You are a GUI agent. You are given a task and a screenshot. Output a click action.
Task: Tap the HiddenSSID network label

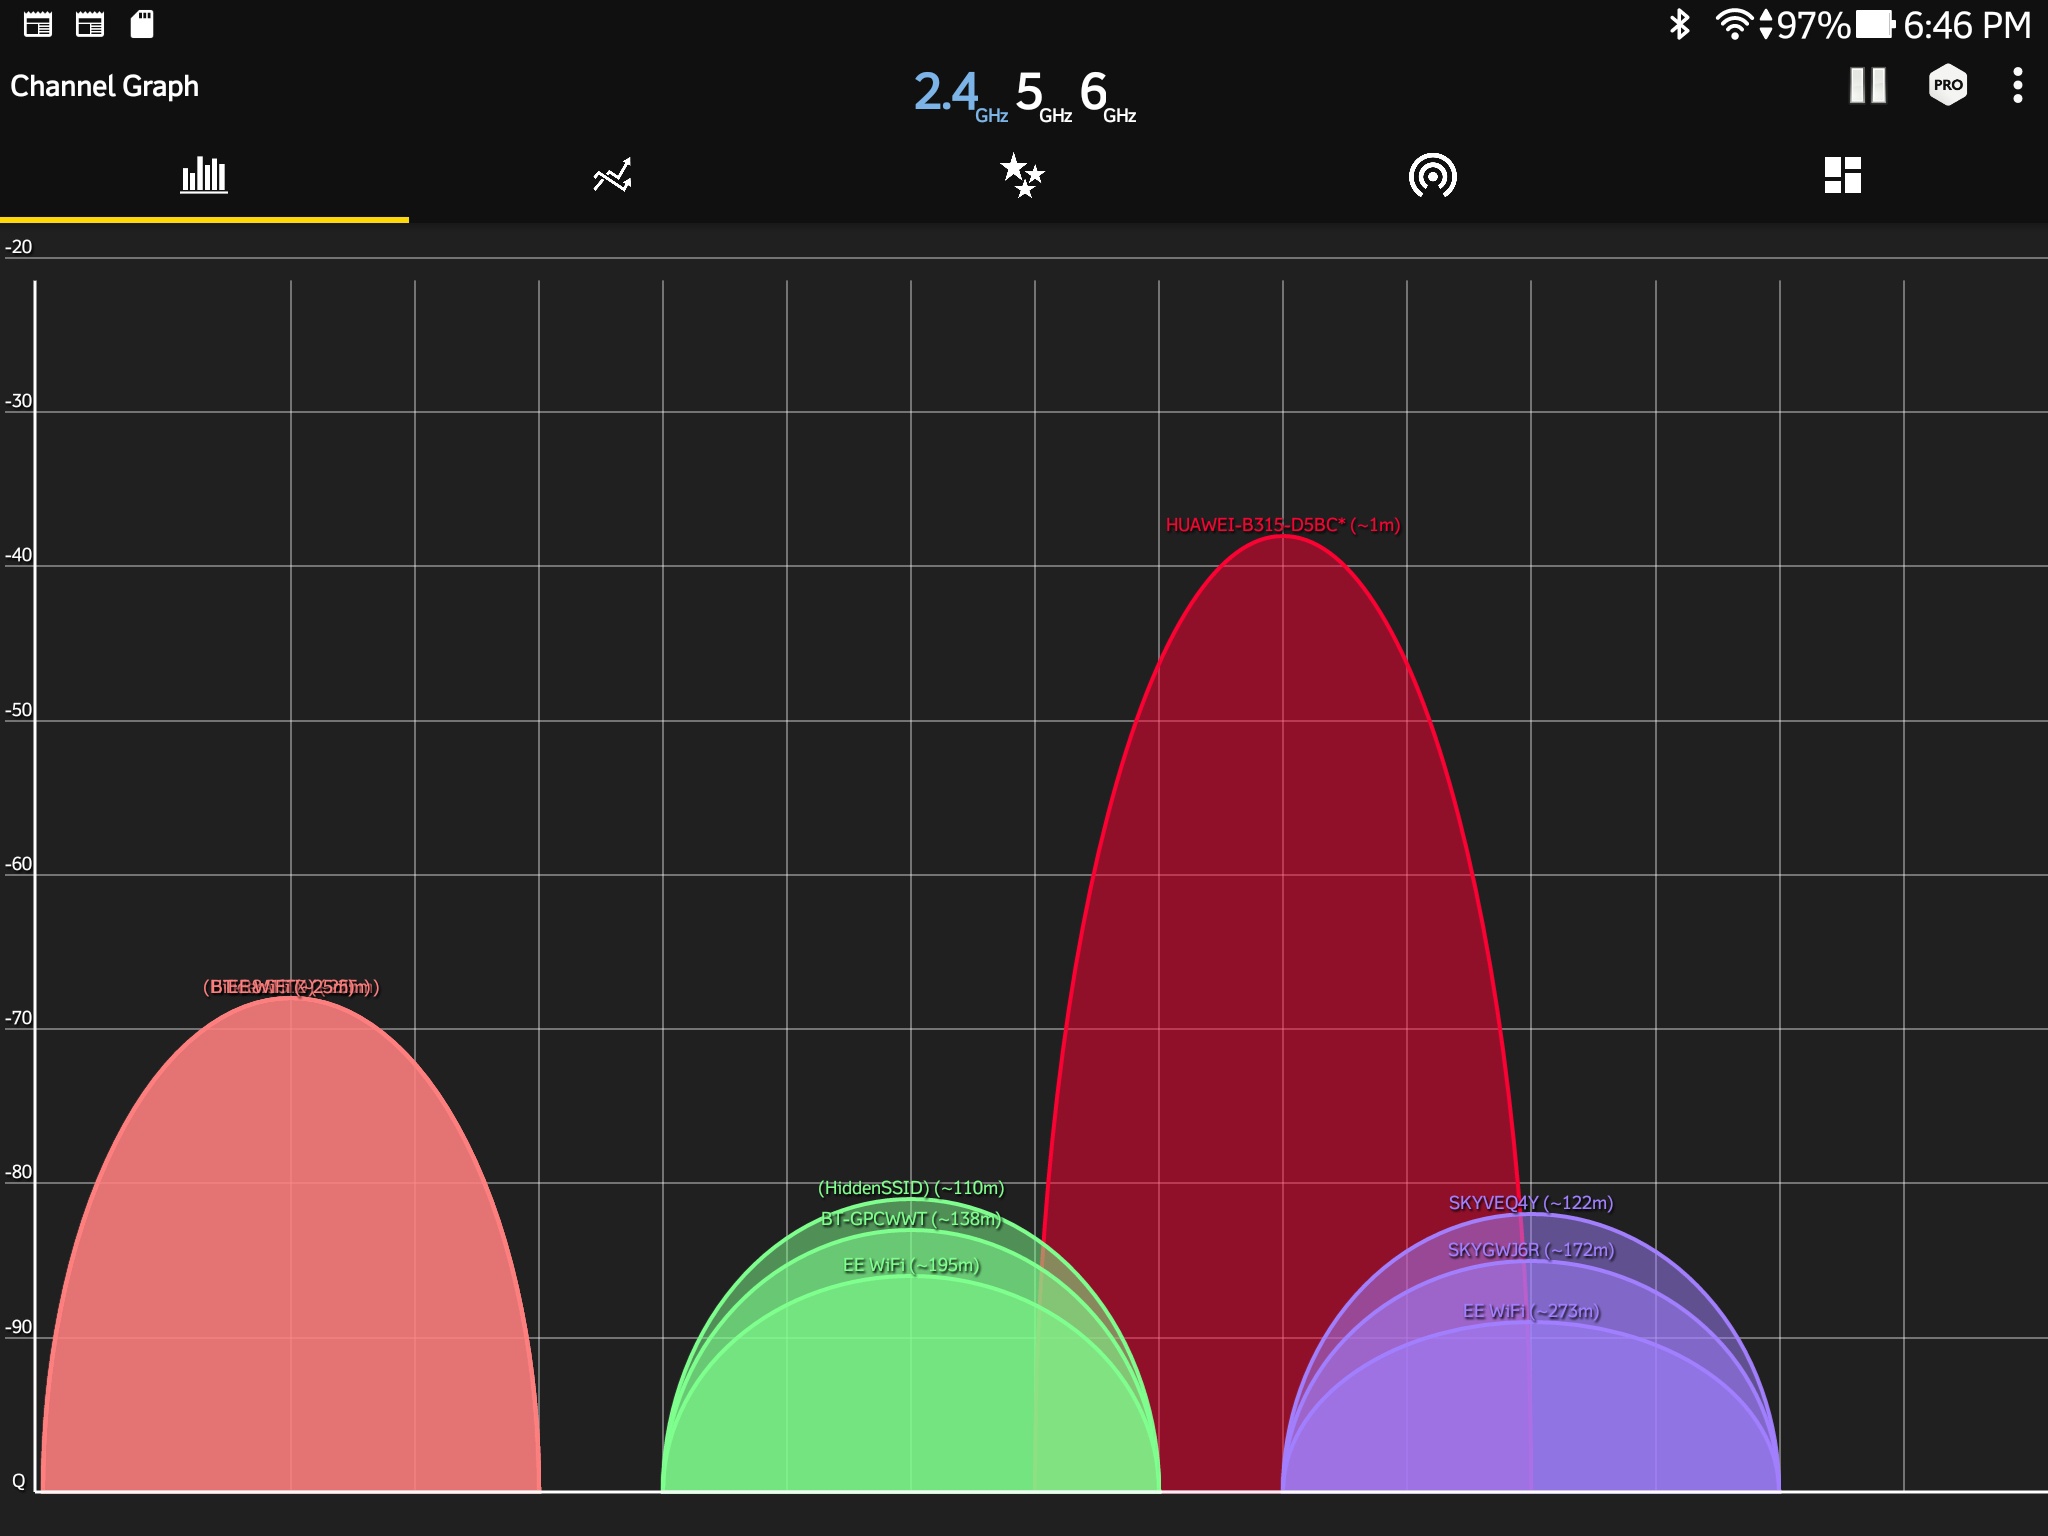[x=910, y=1188]
